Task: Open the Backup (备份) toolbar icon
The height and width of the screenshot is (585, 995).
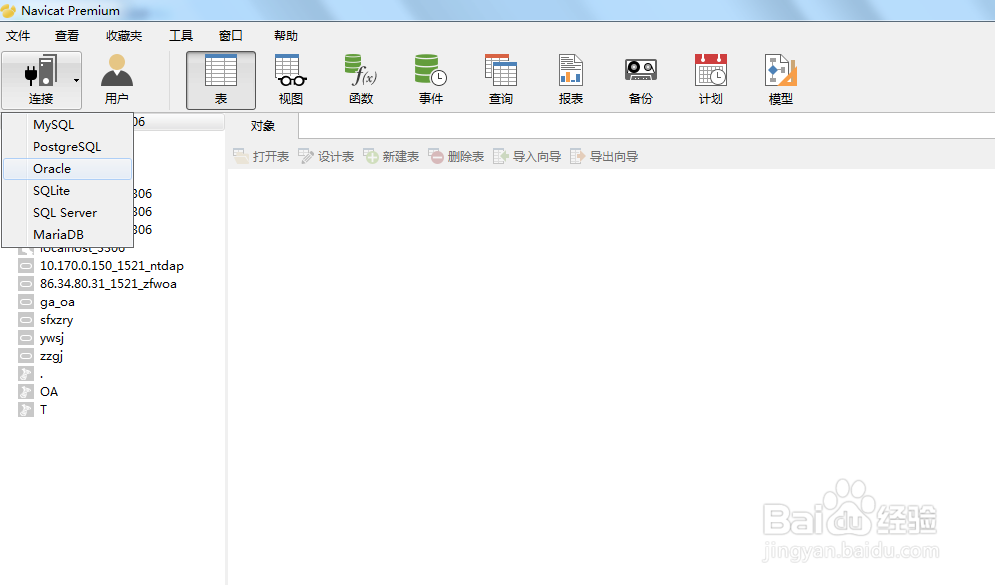Action: 641,80
